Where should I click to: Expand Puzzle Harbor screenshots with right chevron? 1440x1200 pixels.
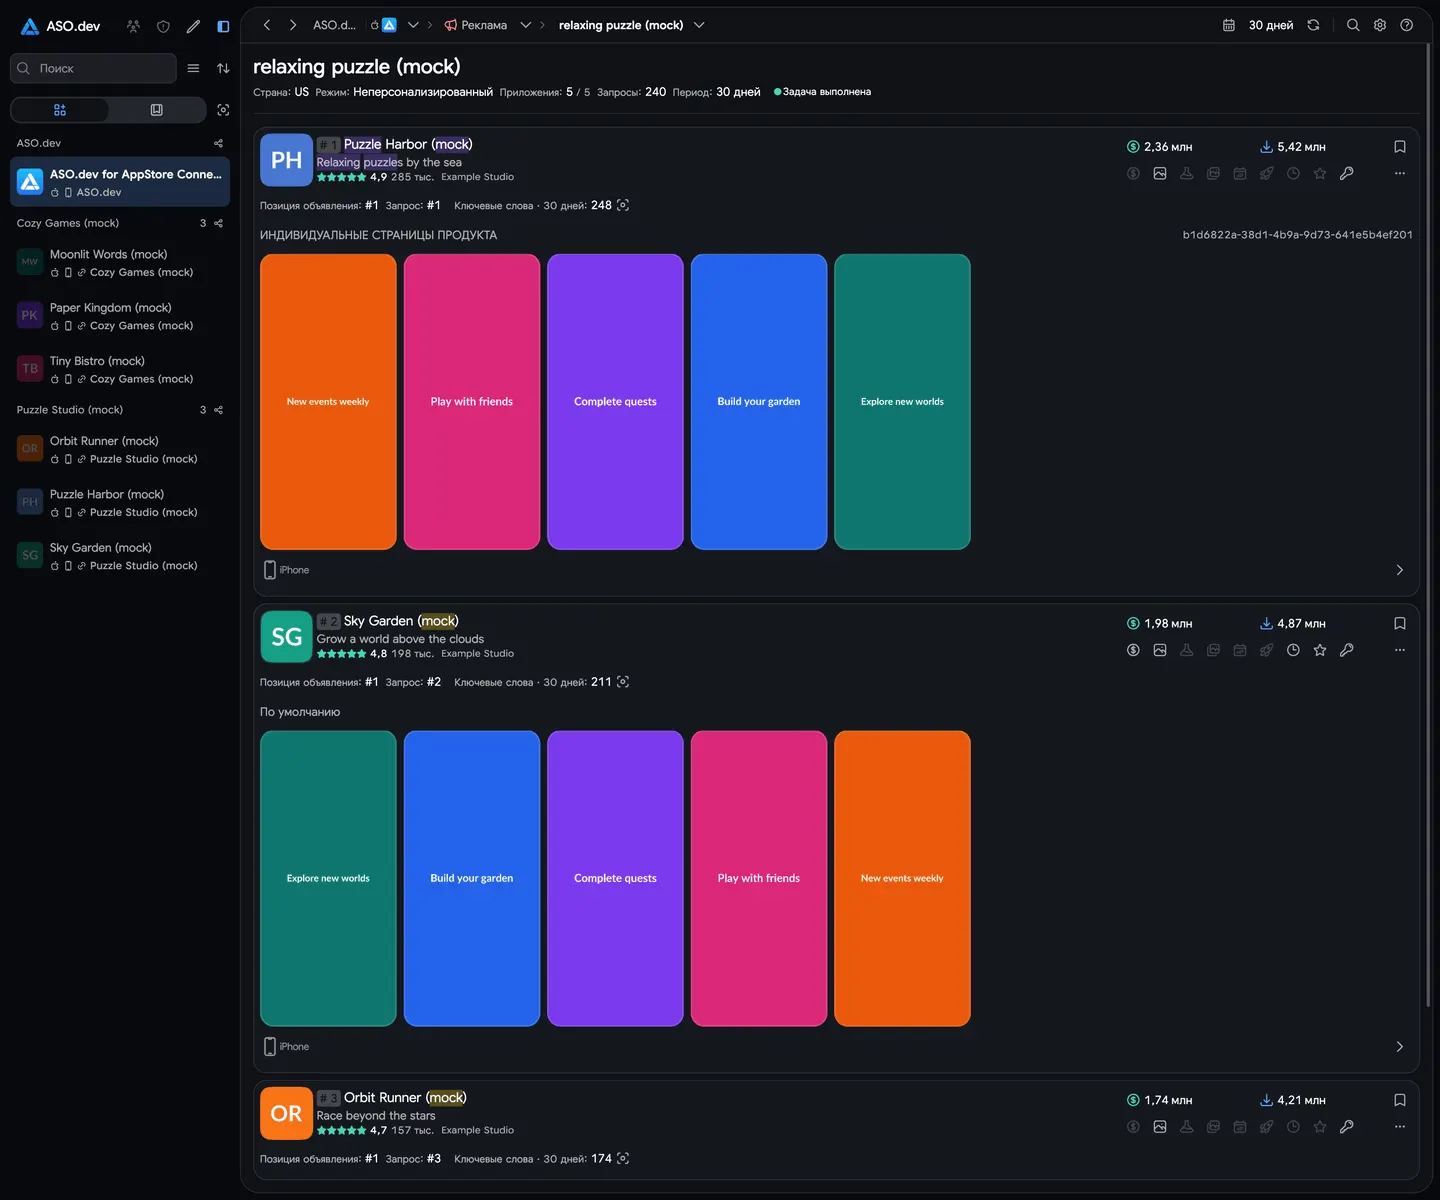1400,570
